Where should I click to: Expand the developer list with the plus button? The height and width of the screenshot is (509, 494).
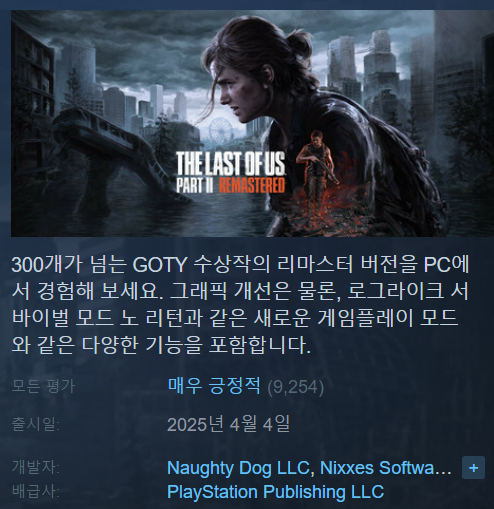473,468
